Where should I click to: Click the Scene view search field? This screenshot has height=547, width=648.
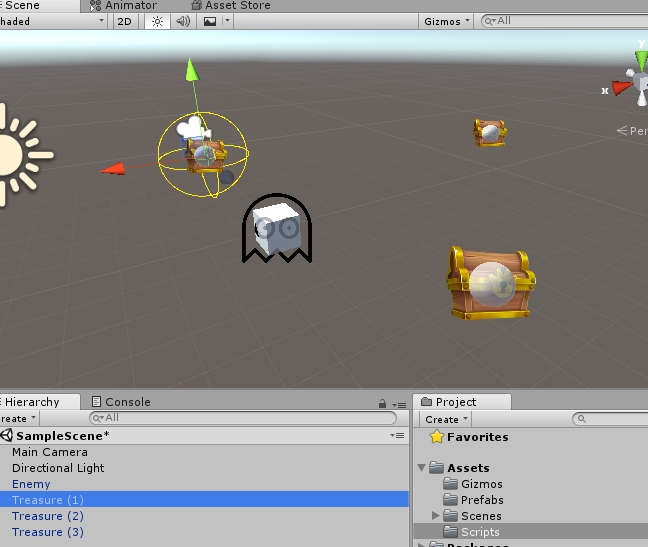564,21
